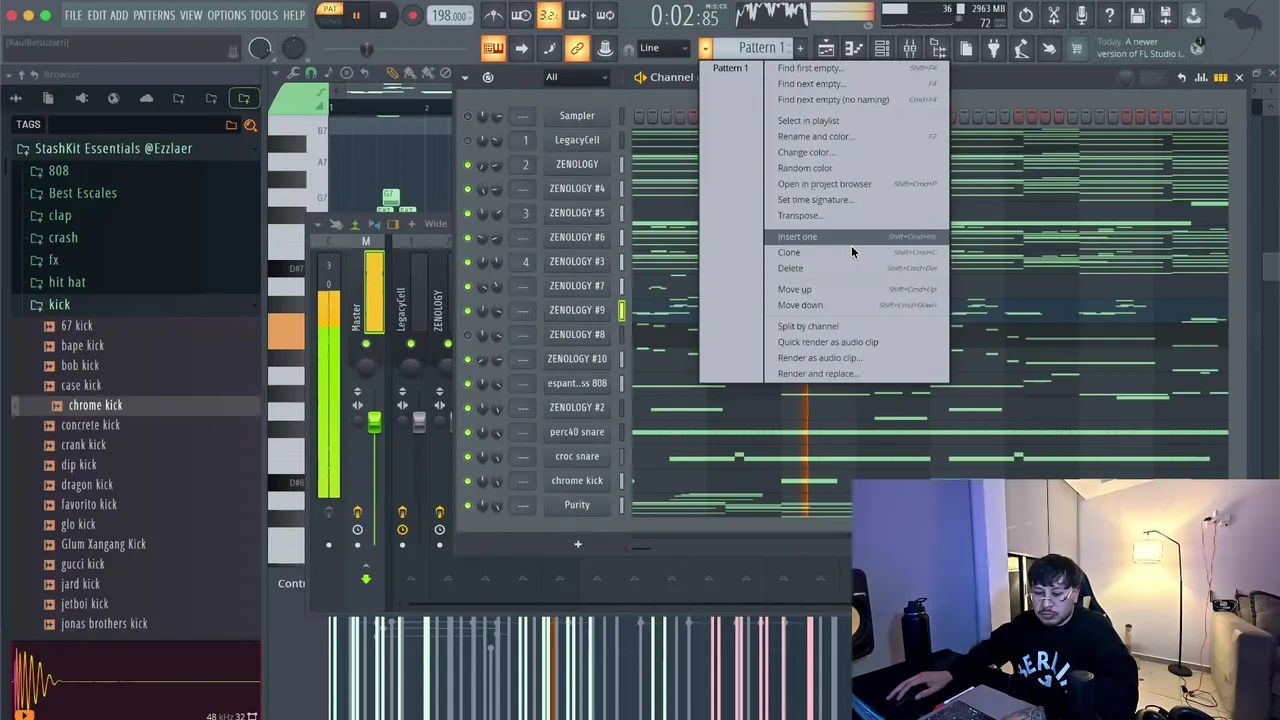Click the audio editor scissors icon

(x=1054, y=16)
